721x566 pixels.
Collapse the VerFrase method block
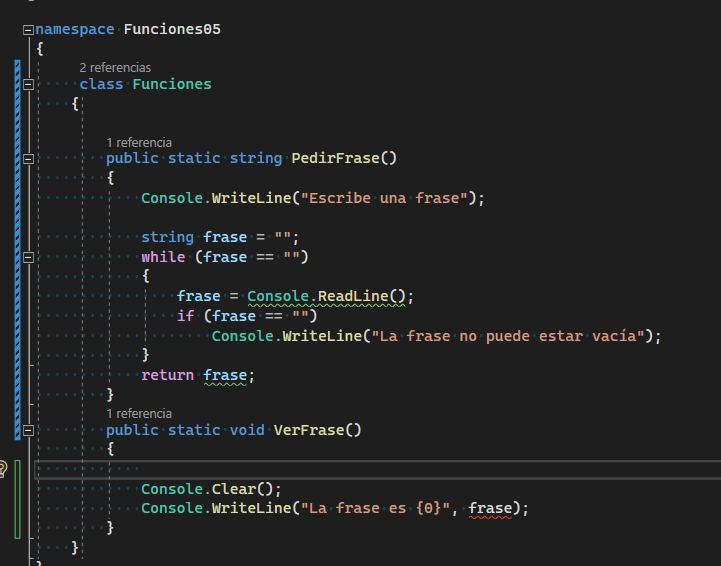point(28,431)
